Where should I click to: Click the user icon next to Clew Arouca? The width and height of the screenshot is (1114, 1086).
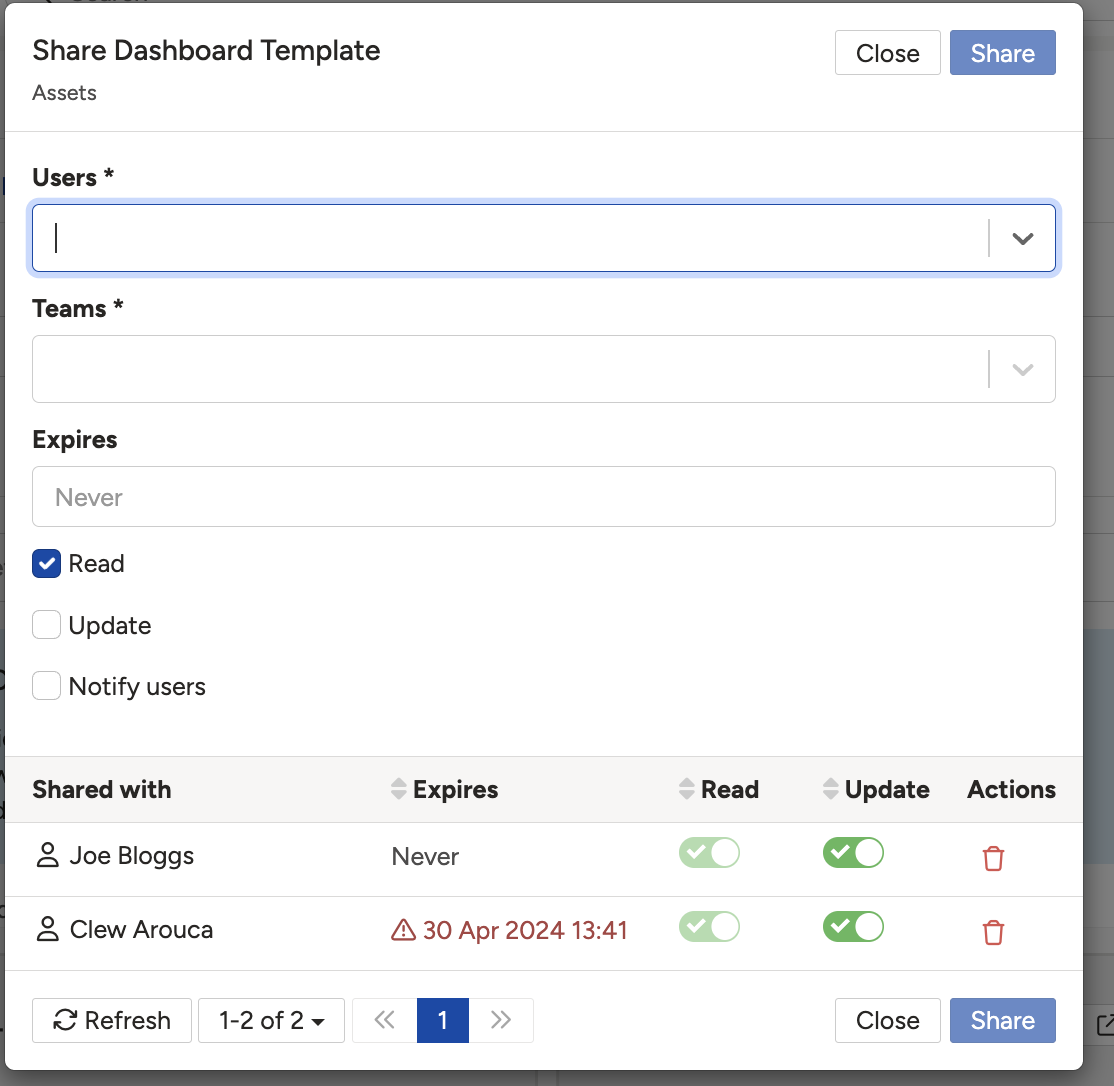pyautogui.click(x=48, y=929)
